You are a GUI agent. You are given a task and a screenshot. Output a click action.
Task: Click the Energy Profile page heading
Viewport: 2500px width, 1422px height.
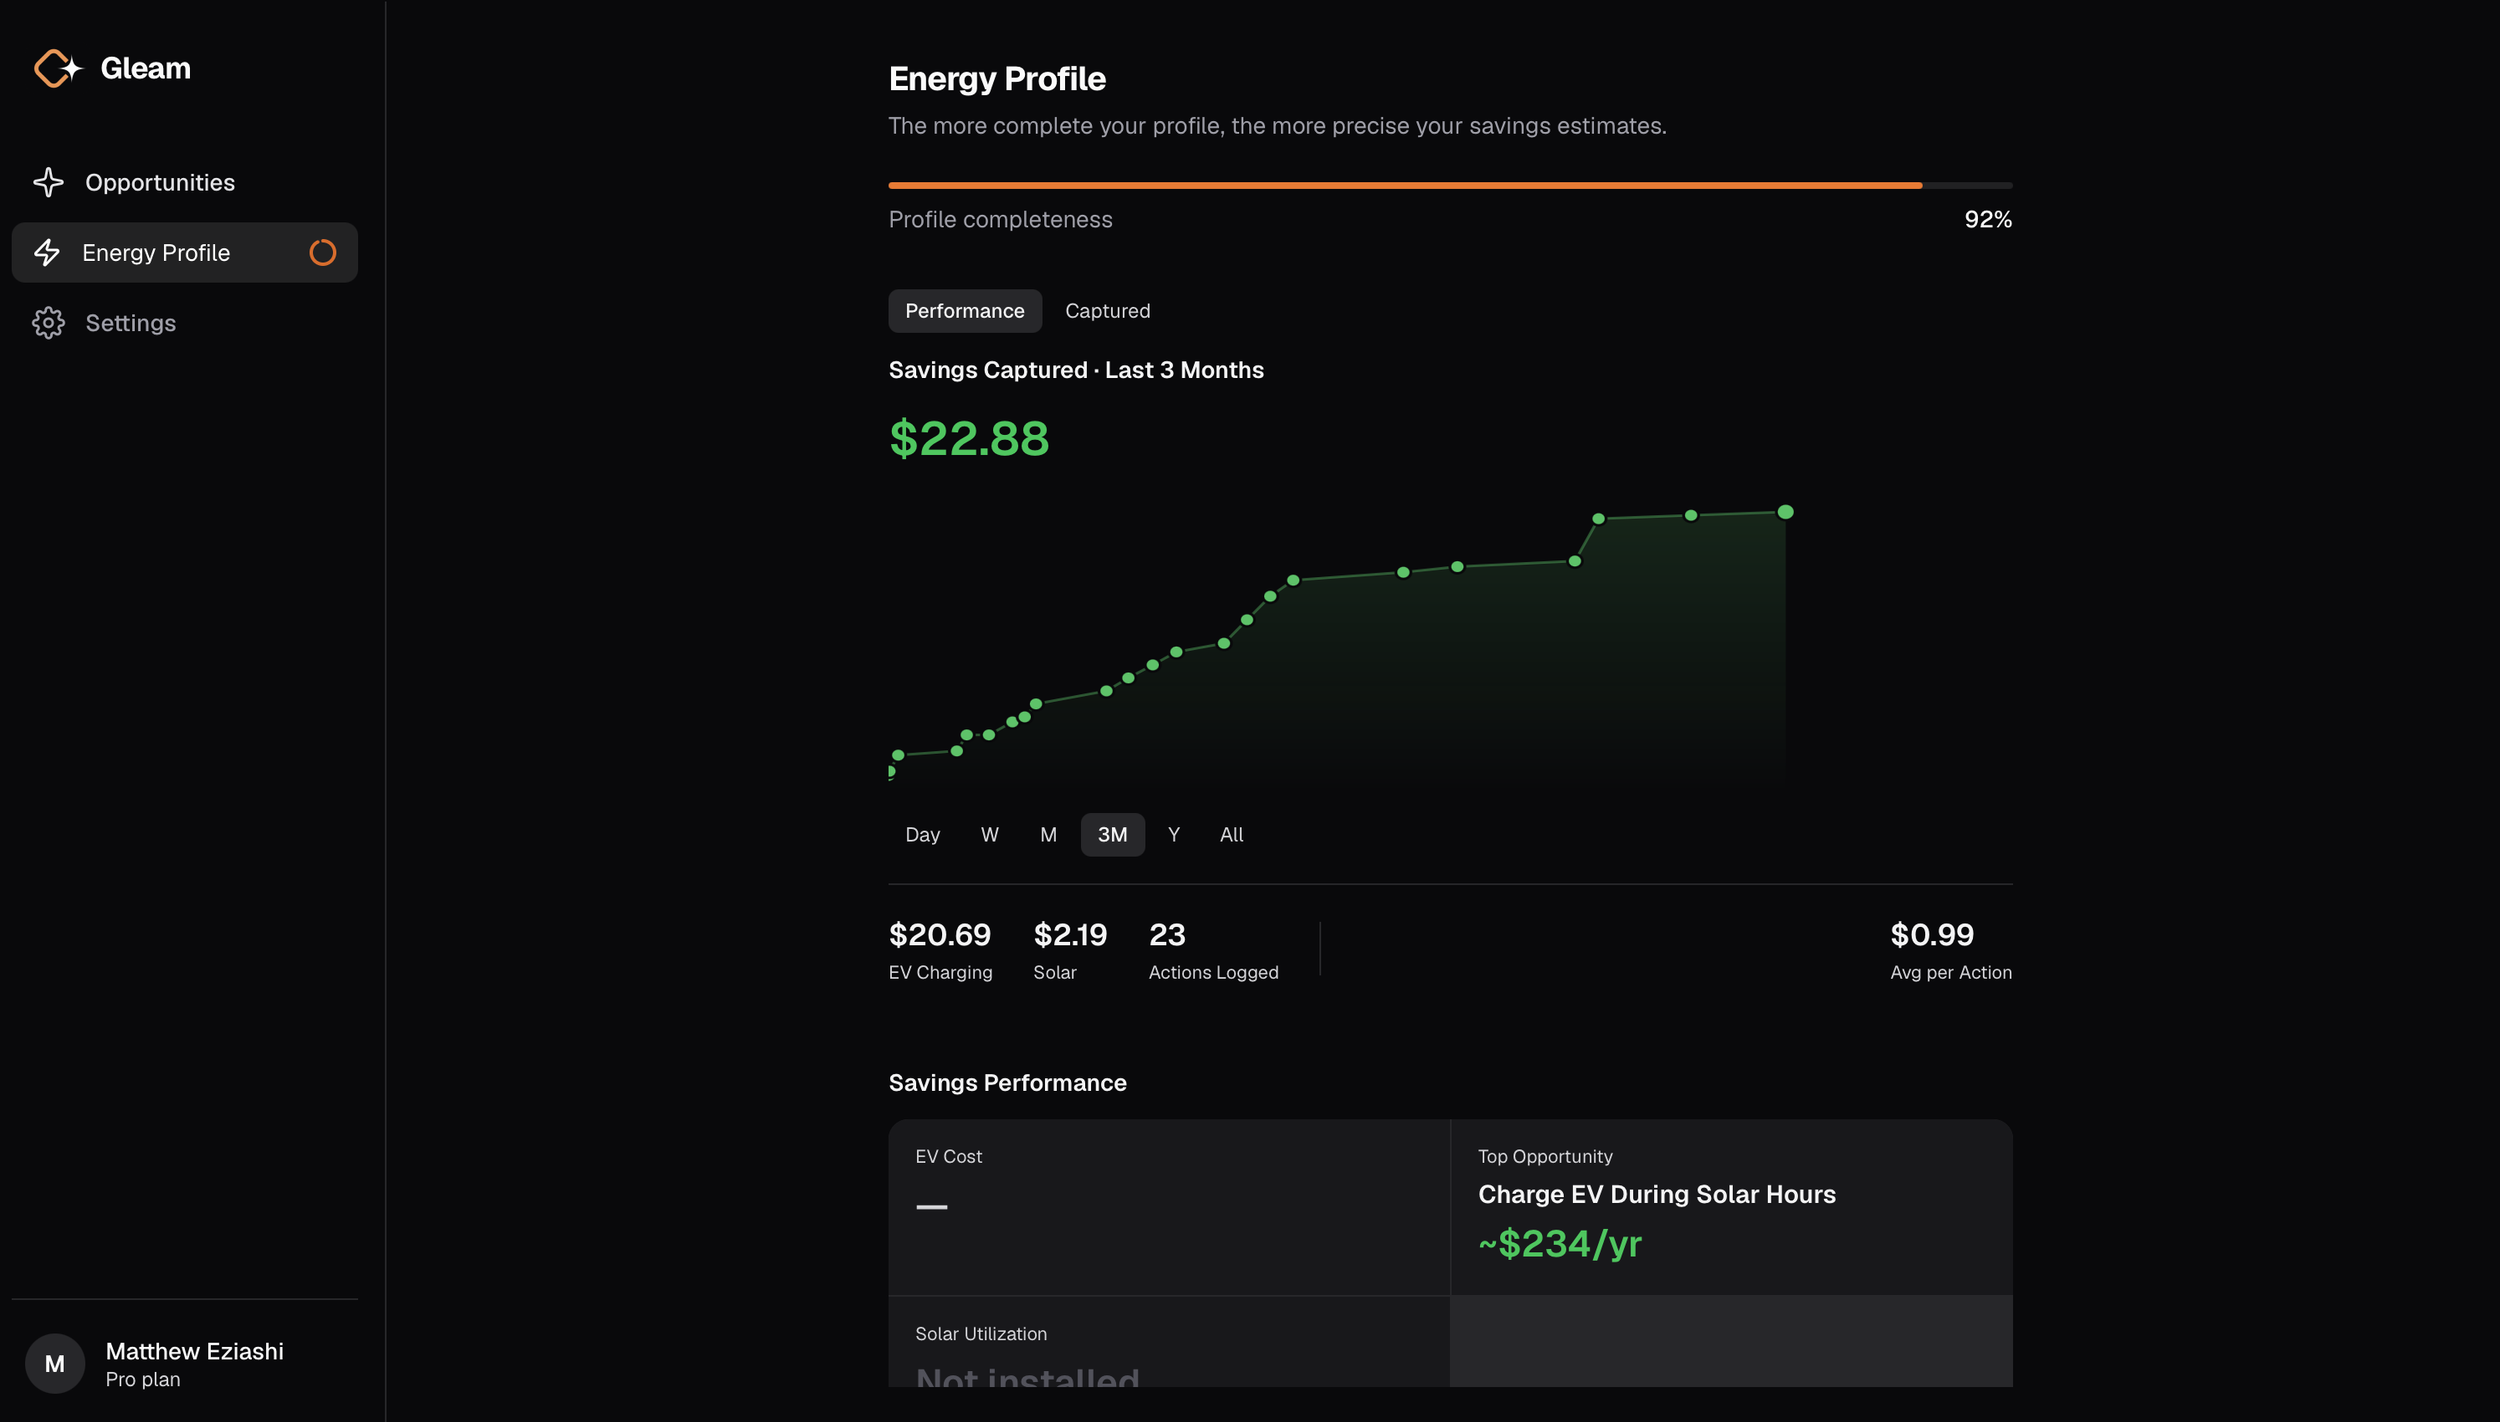[997, 79]
